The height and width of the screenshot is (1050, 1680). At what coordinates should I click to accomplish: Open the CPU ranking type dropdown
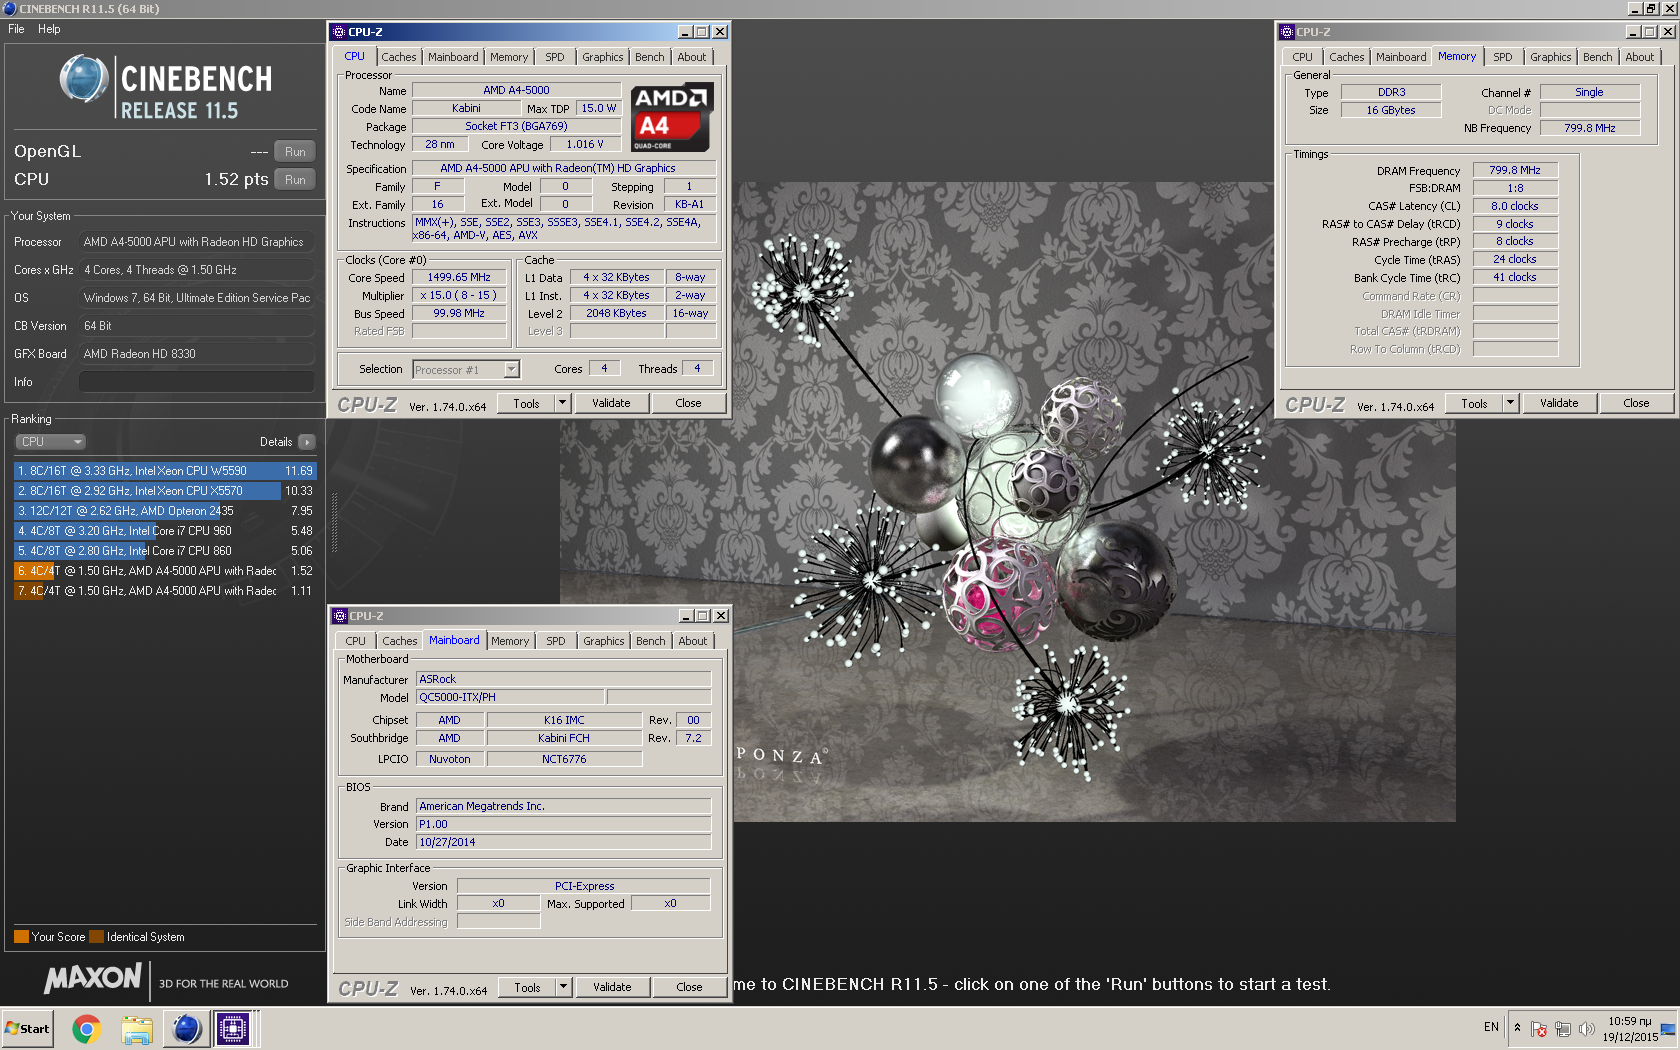coord(50,442)
